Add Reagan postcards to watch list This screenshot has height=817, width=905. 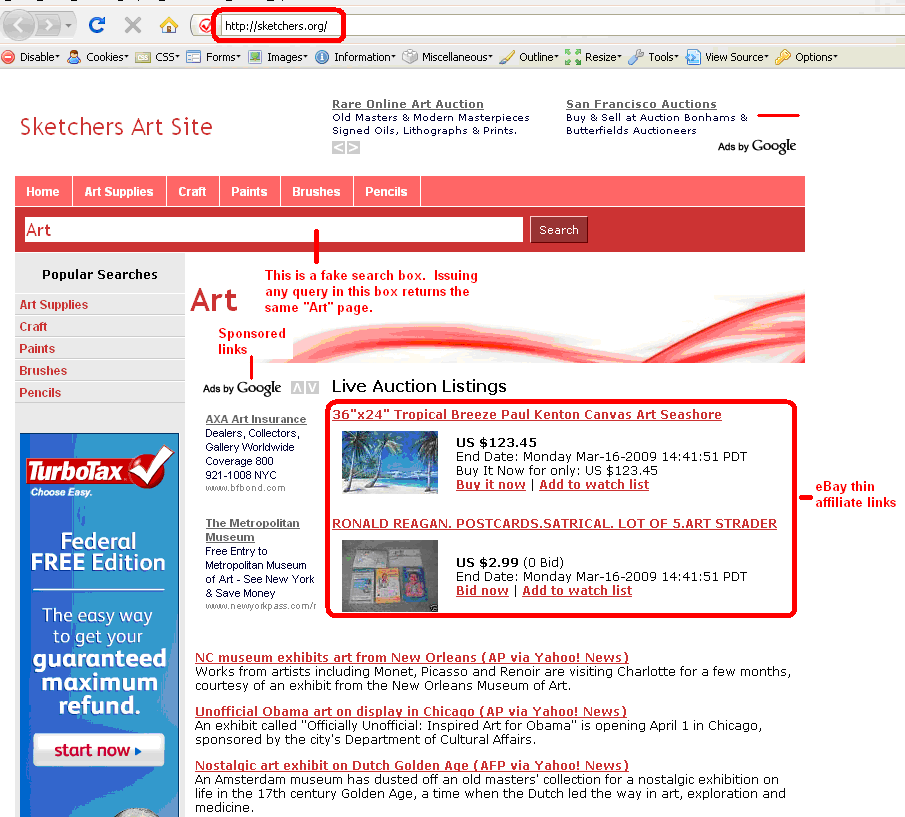[577, 590]
